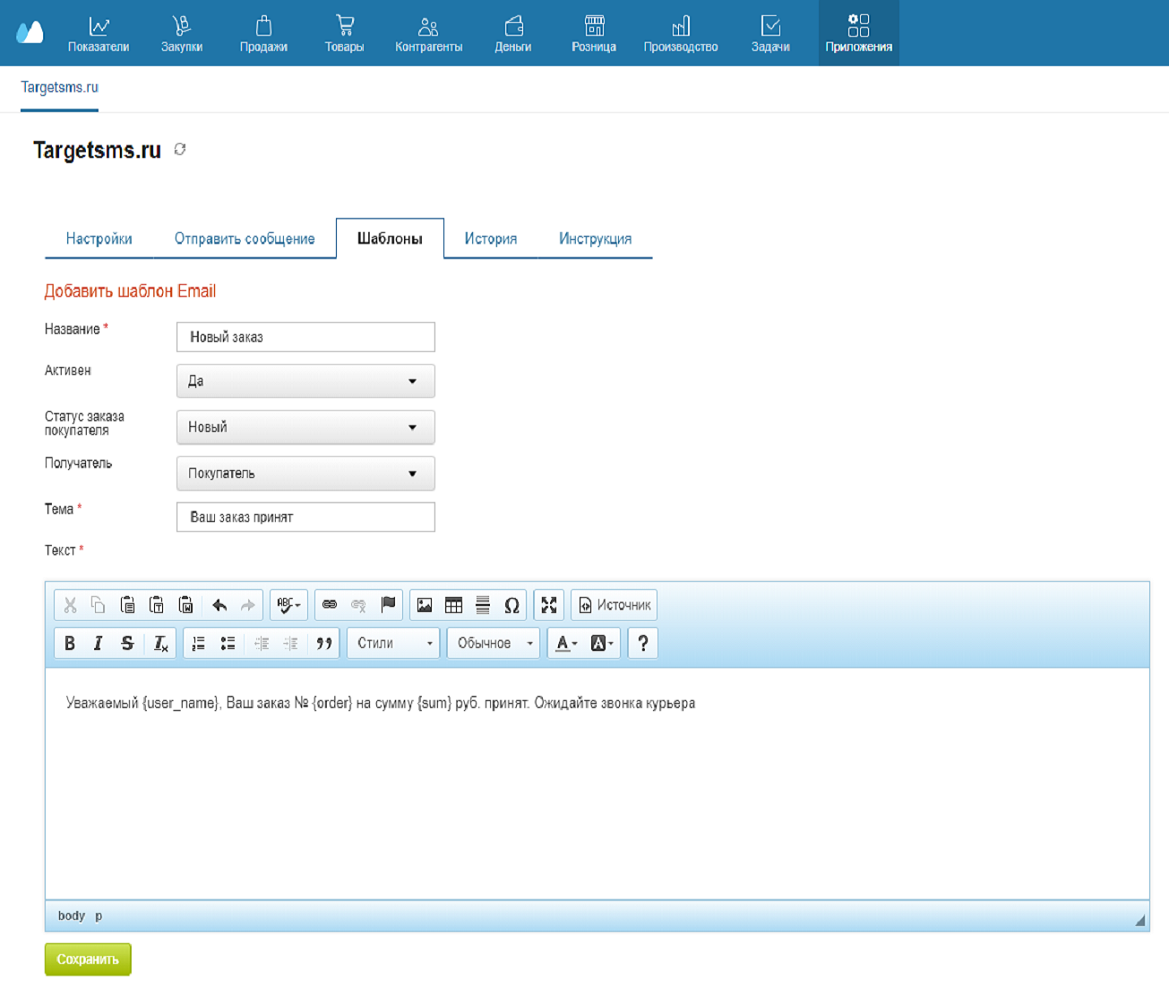
Task: Save the template with the Сохранить button
Action: [x=88, y=959]
